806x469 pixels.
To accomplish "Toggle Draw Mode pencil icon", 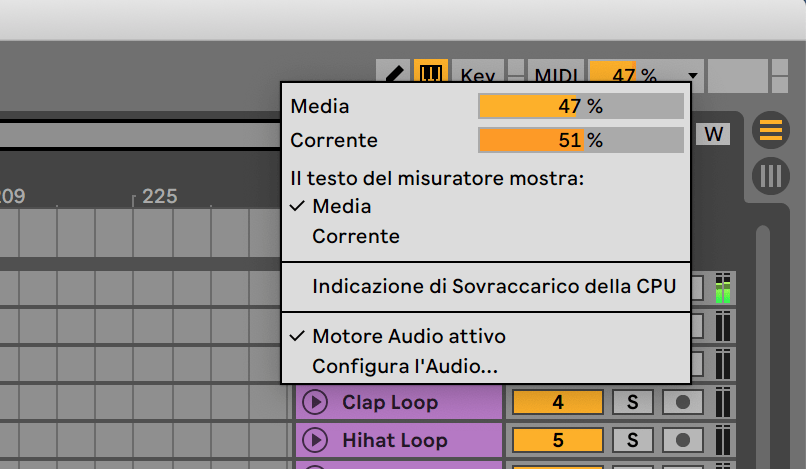I will (394, 74).
